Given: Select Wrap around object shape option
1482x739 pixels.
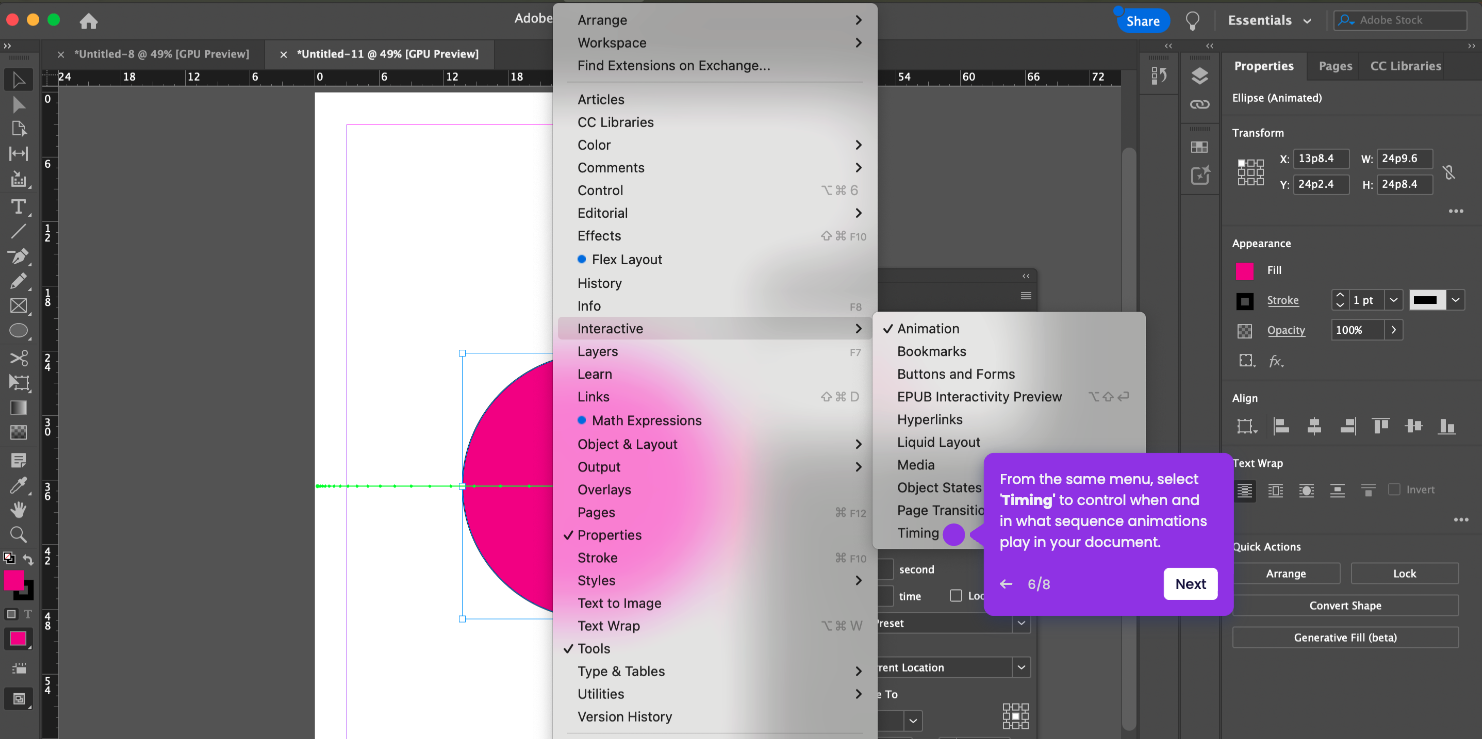Looking at the screenshot, I should (x=1306, y=490).
